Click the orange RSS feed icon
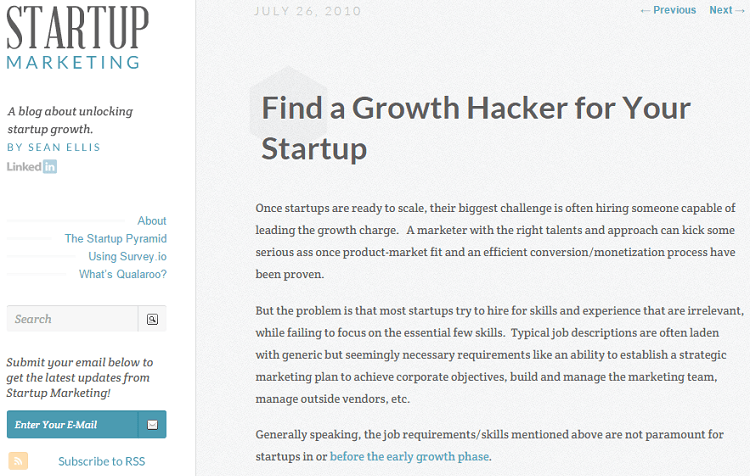Viewport: 750px width, 476px height. click(x=18, y=461)
